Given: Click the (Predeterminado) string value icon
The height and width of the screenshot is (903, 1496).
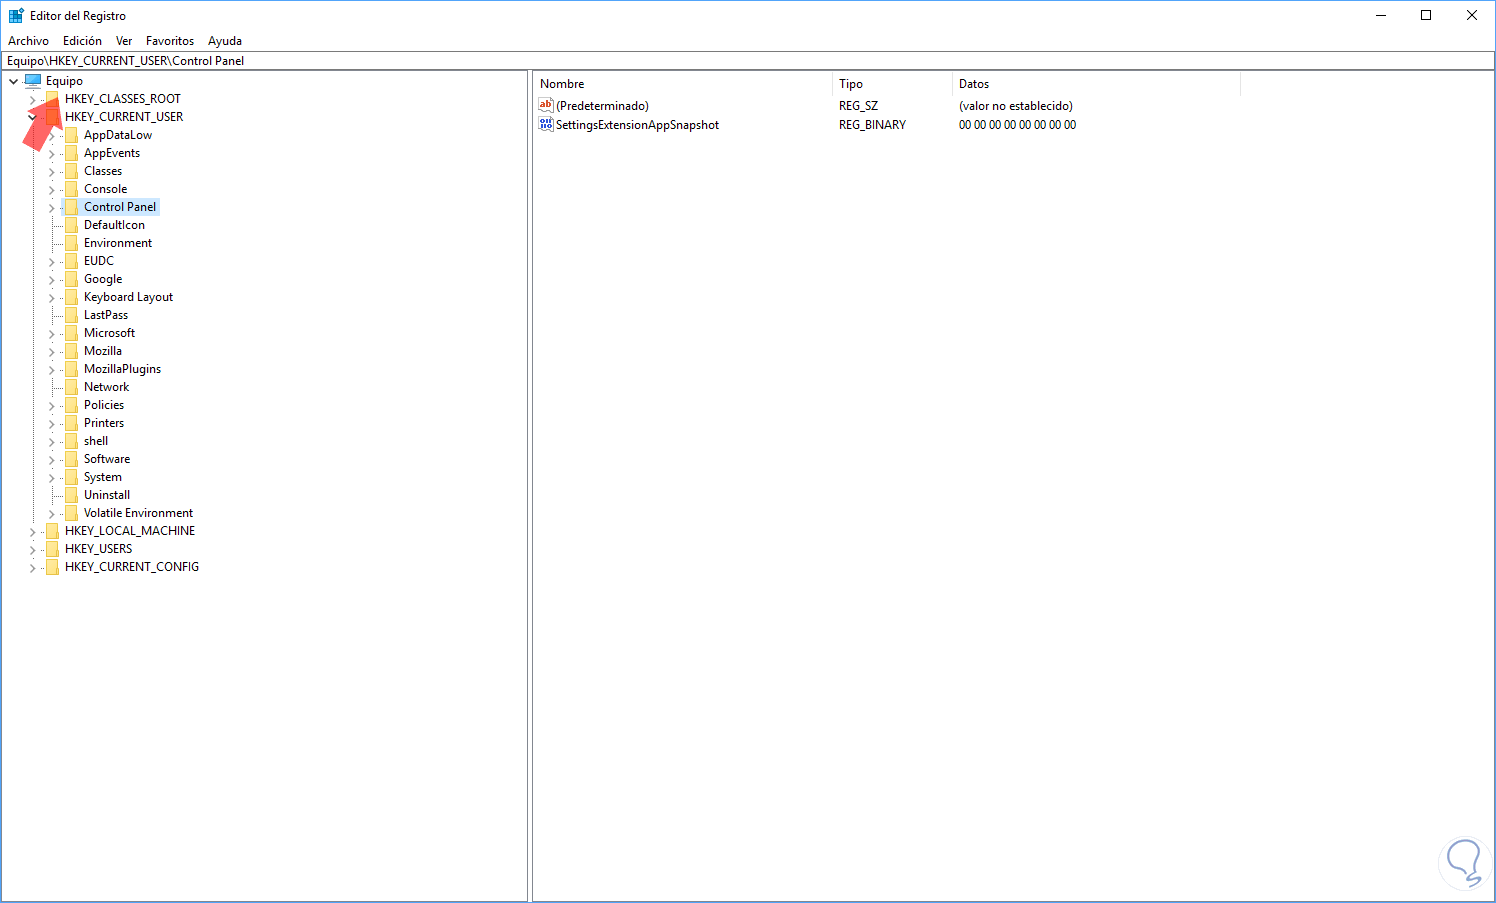Looking at the screenshot, I should [x=546, y=105].
